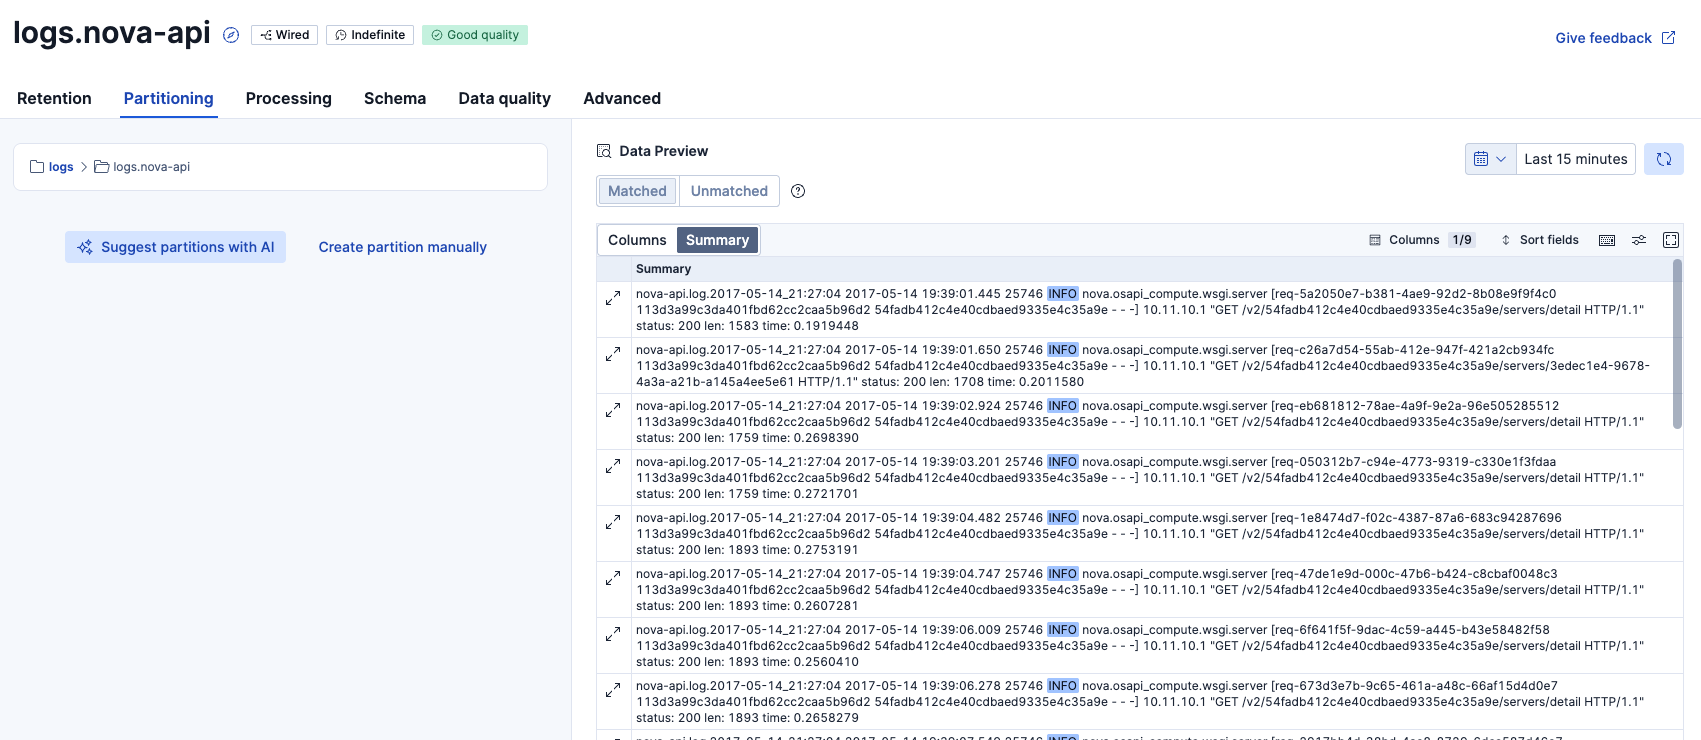The image size is (1701, 740).
Task: Refresh the data preview
Action: [x=1664, y=159]
